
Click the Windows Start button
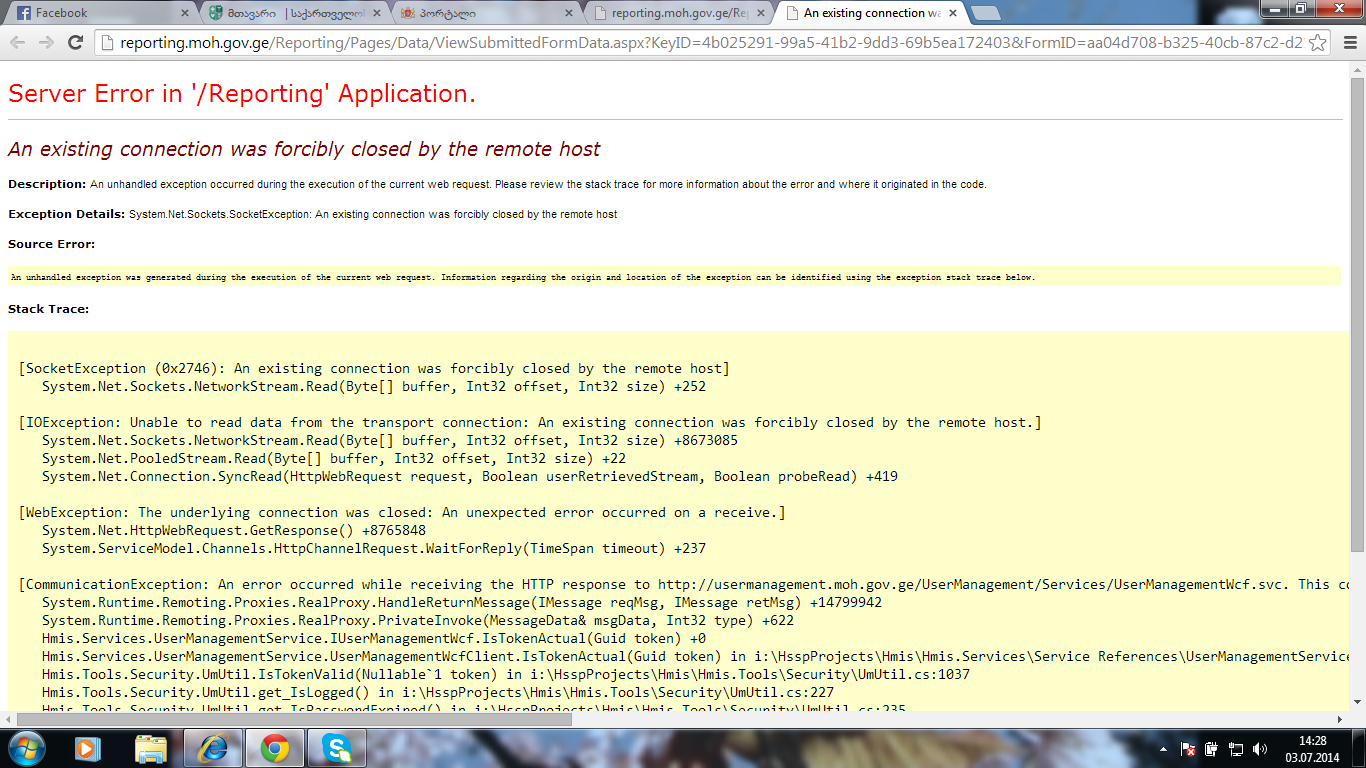click(x=26, y=748)
